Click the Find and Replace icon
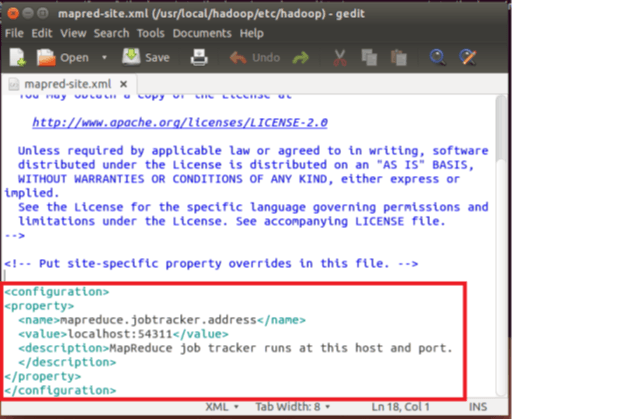The height and width of the screenshot is (420, 642). [x=466, y=58]
